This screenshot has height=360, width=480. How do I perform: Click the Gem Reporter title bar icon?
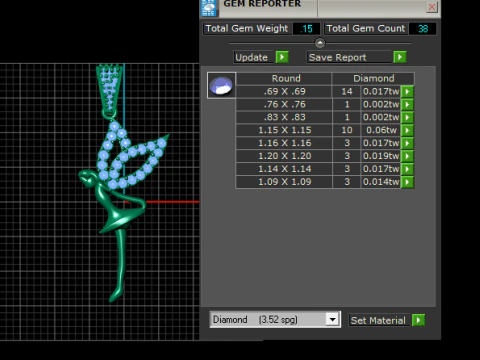[209, 7]
